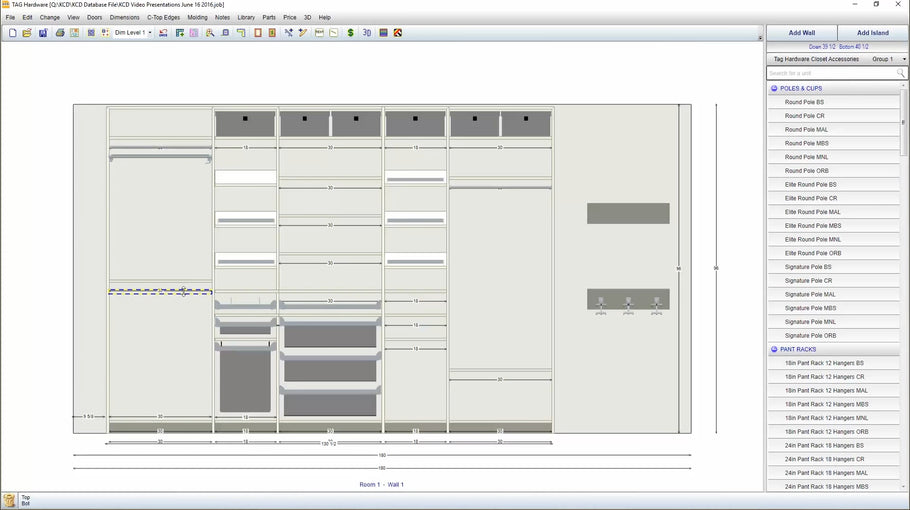Open the C-Top Edges menu
The image size is (910, 510).
(x=163, y=17)
